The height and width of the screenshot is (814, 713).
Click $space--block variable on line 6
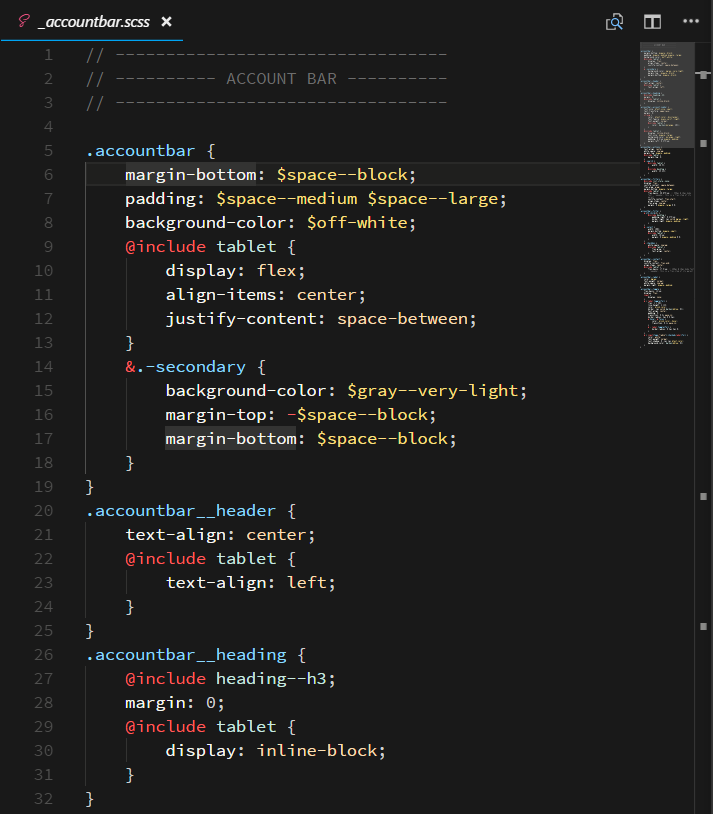coord(342,175)
